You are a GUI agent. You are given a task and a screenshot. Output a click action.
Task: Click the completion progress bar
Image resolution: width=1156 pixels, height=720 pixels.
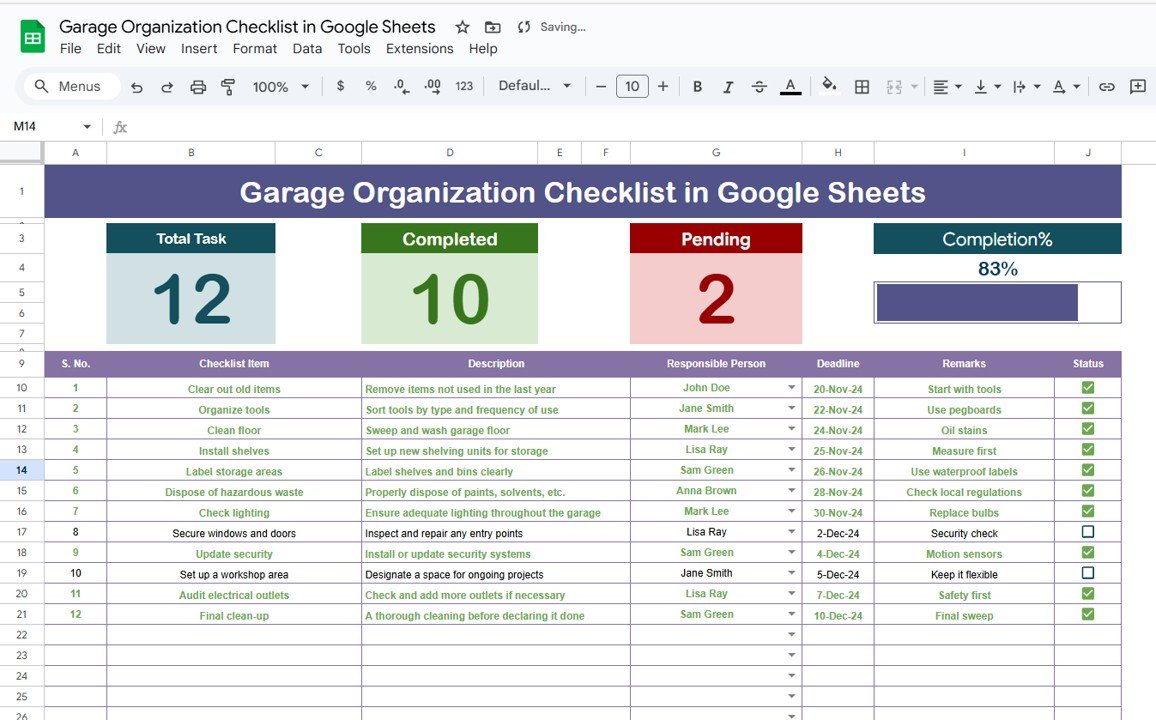pos(997,302)
